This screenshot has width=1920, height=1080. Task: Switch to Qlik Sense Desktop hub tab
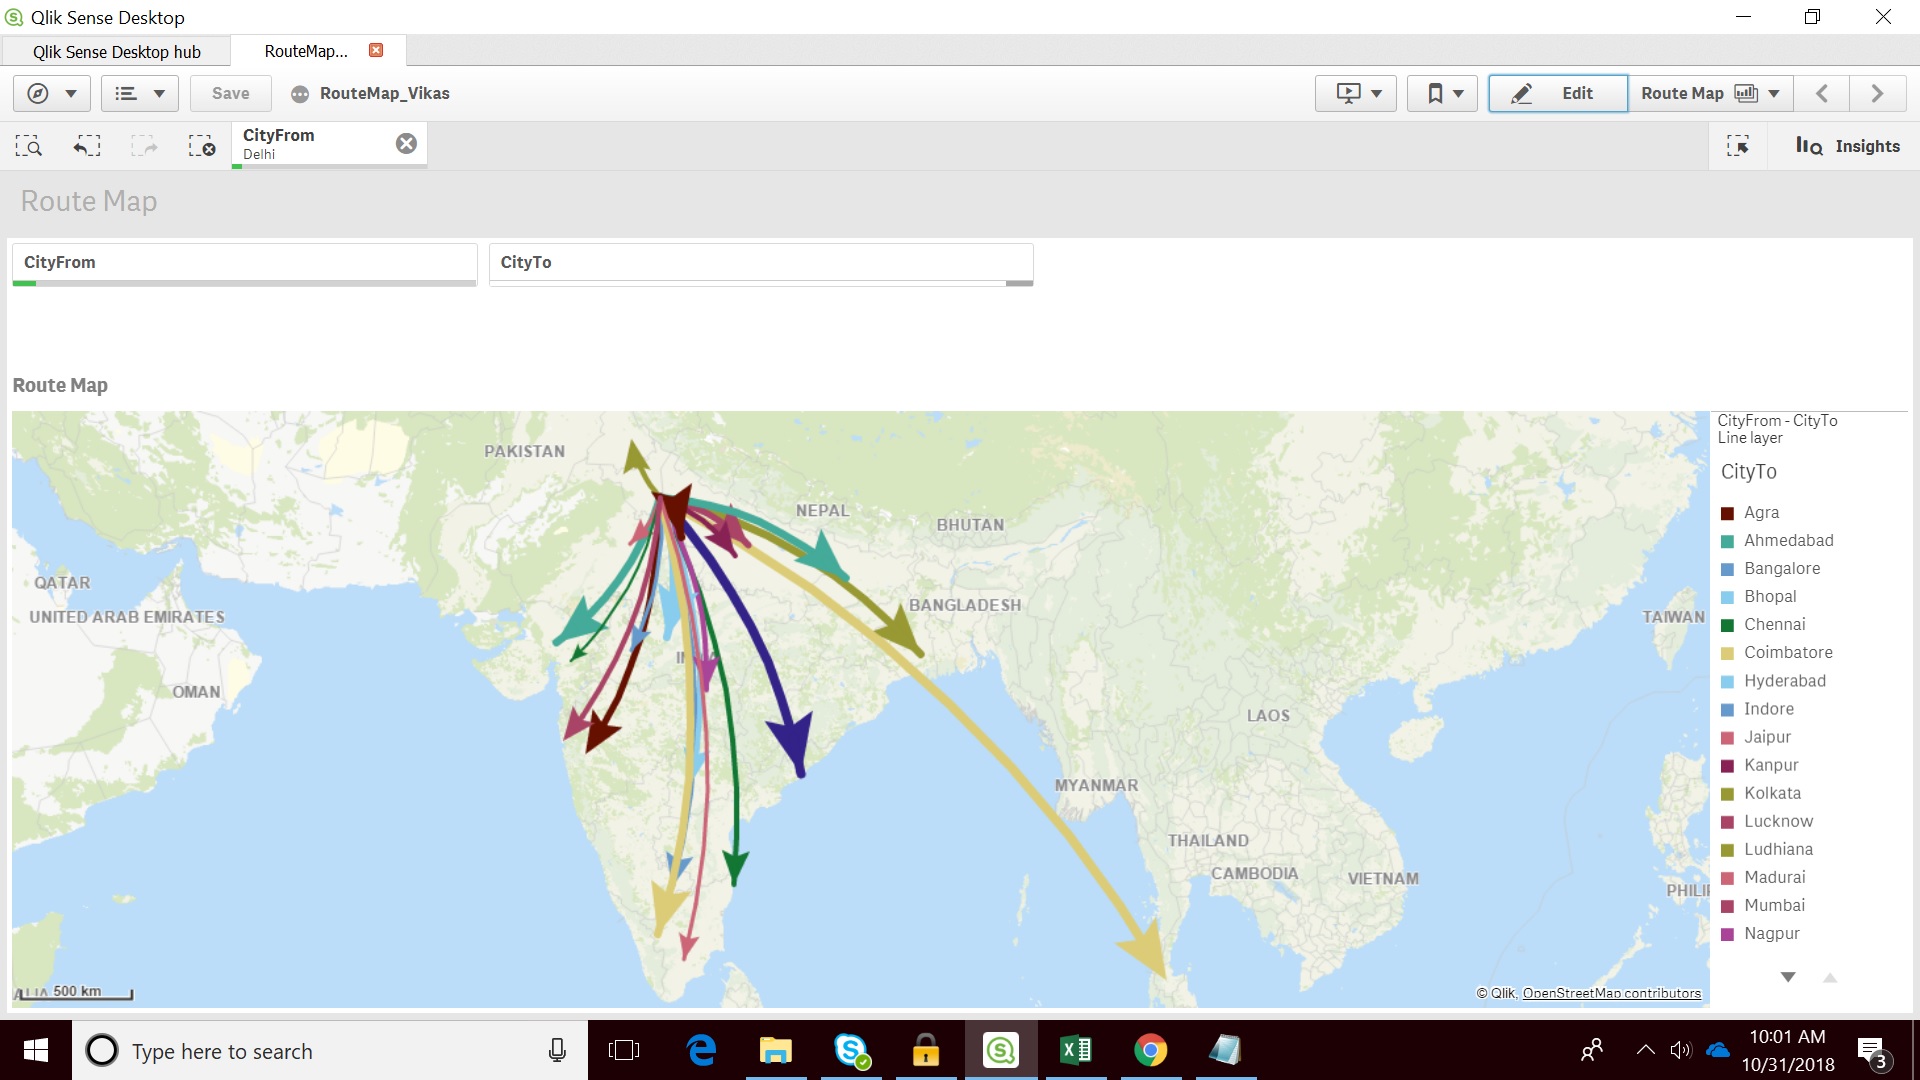click(116, 52)
